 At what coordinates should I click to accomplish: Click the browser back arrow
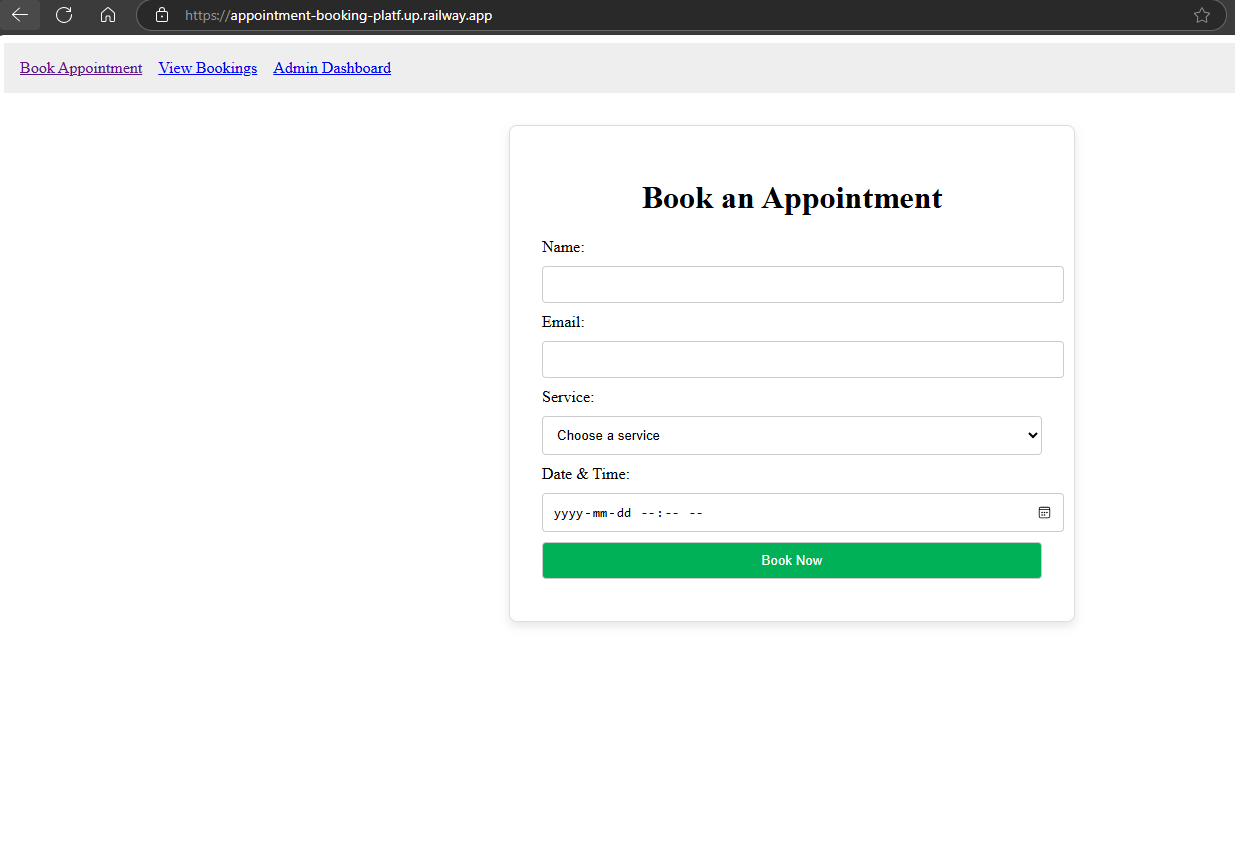point(20,15)
